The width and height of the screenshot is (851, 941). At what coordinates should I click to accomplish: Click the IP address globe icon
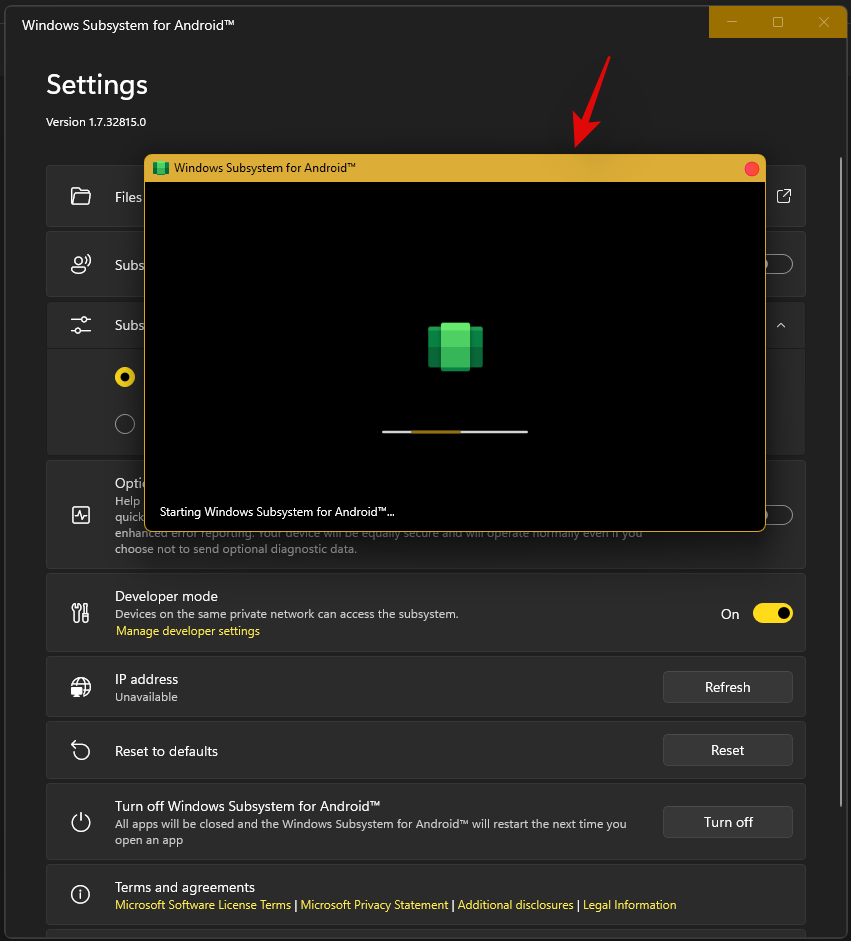pyautogui.click(x=81, y=687)
